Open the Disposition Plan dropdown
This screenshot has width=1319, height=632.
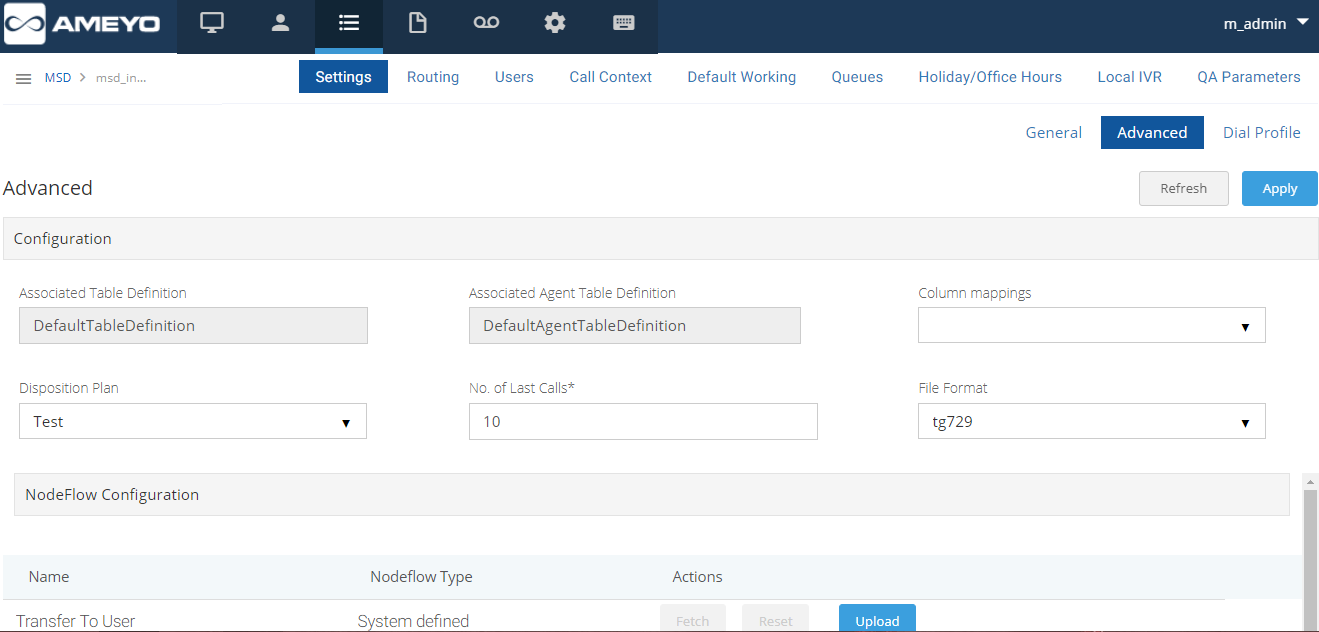point(192,422)
